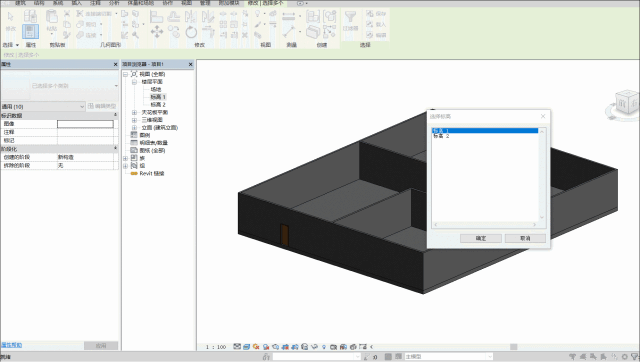This screenshot has width=640, height=362.
Task: Toggle the Properties palette button
Action: click(x=31, y=31)
